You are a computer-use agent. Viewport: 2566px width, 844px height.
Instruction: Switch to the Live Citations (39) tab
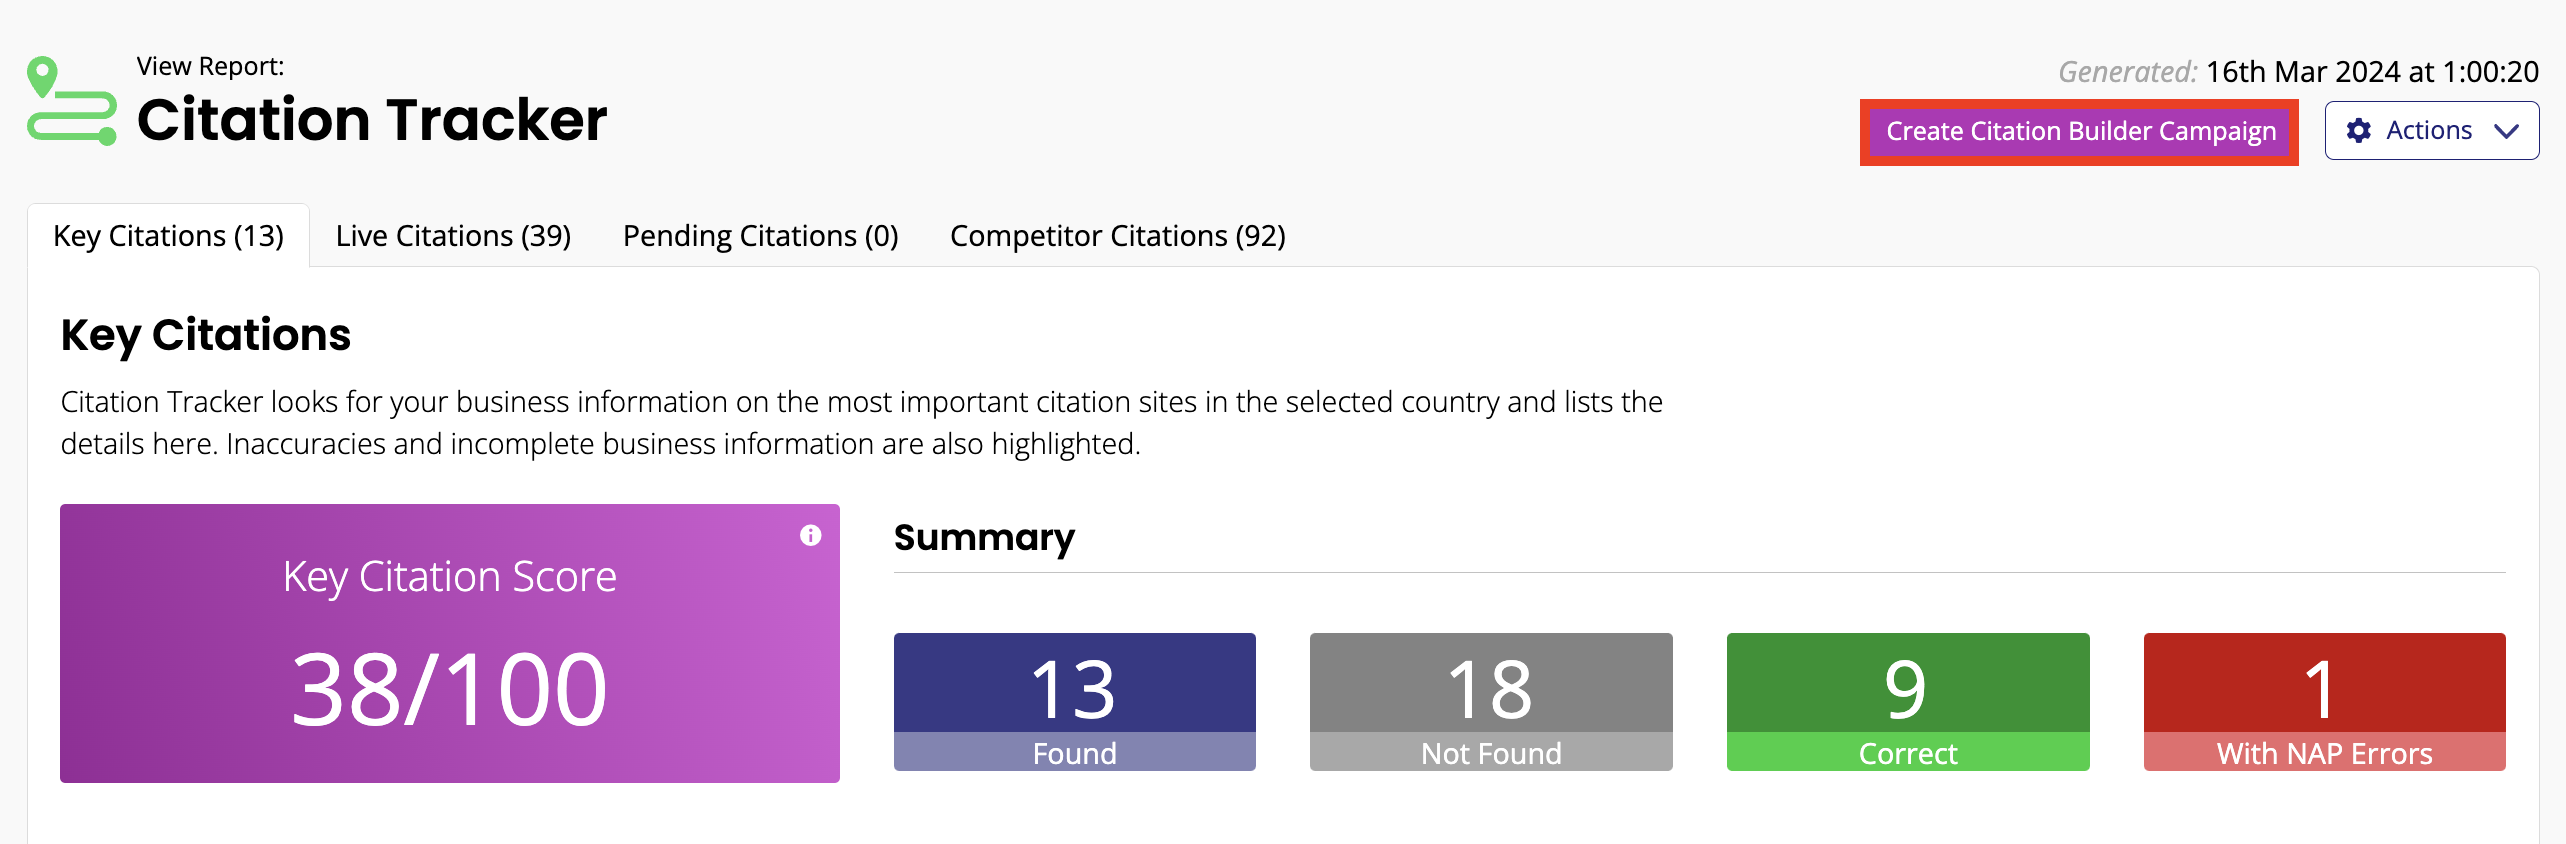pyautogui.click(x=453, y=236)
